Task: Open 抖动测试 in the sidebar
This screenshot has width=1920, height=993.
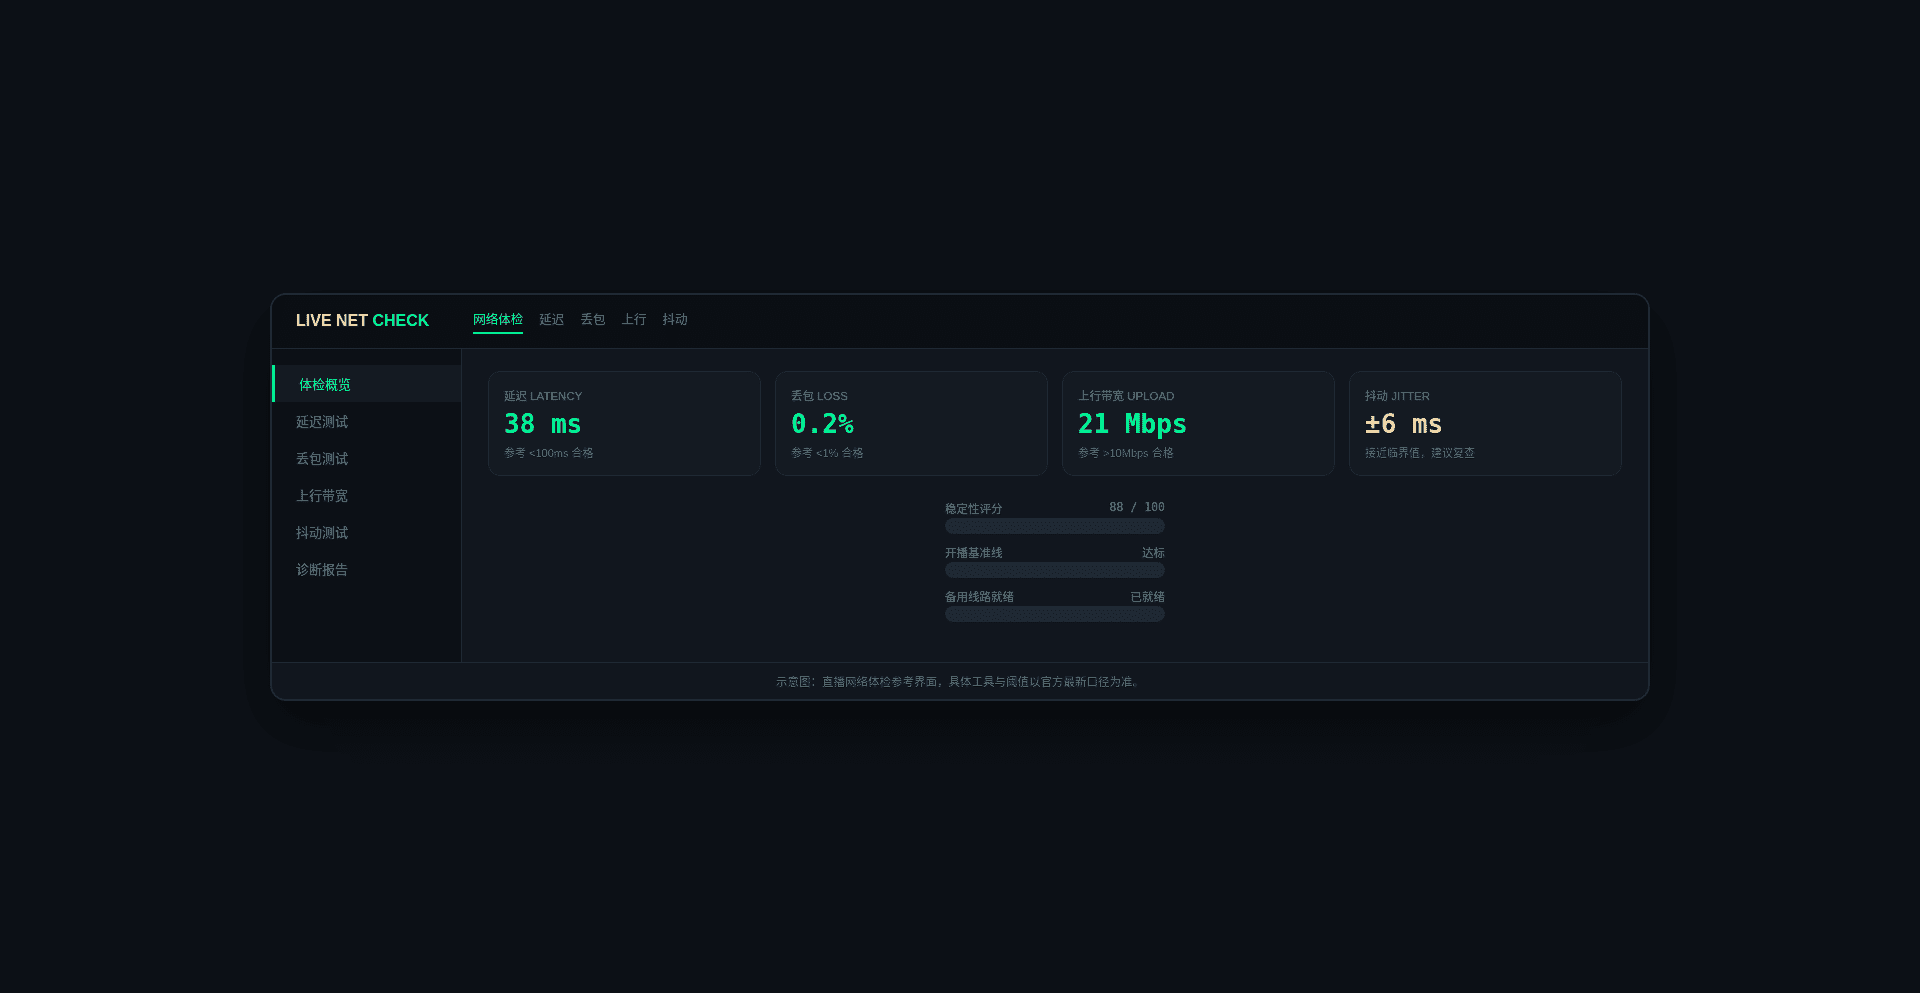Action: (x=367, y=533)
